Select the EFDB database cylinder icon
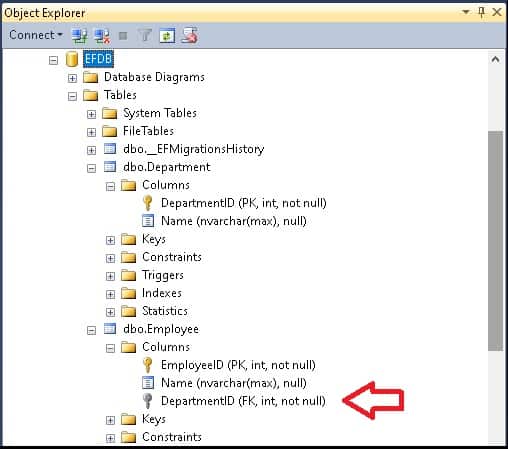This screenshot has height=449, width=508. pos(72,59)
